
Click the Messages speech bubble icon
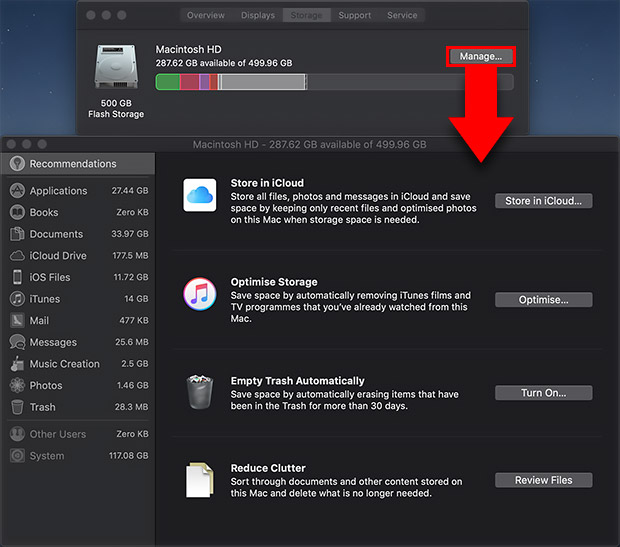point(17,342)
